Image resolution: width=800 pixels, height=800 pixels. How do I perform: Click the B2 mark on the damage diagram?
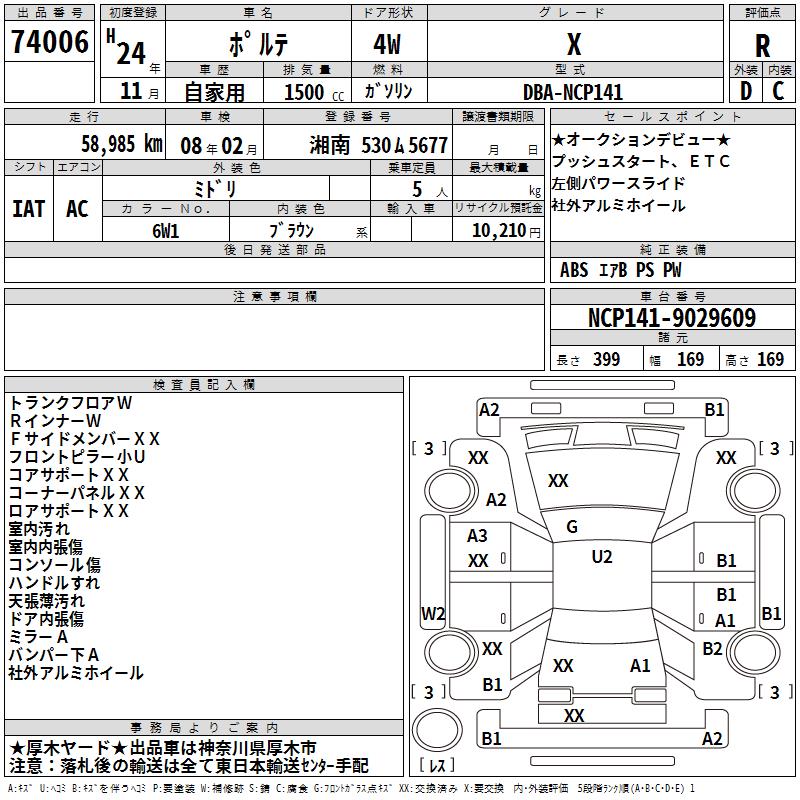click(712, 649)
